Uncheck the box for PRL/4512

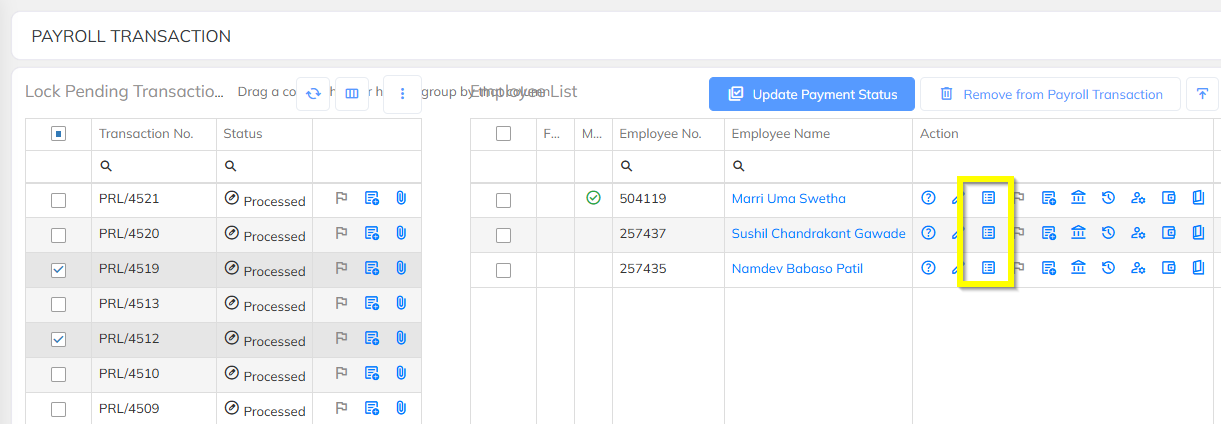tap(58, 340)
